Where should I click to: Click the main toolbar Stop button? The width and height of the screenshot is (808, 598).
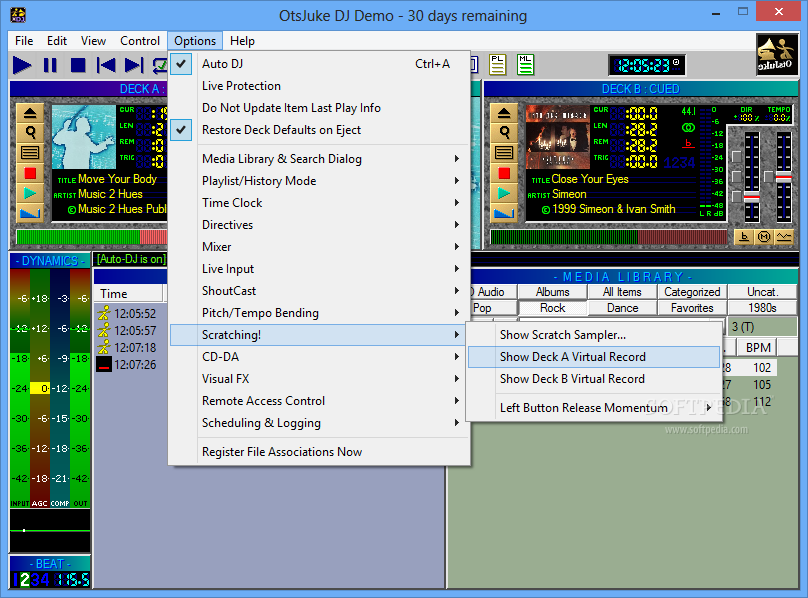point(78,65)
